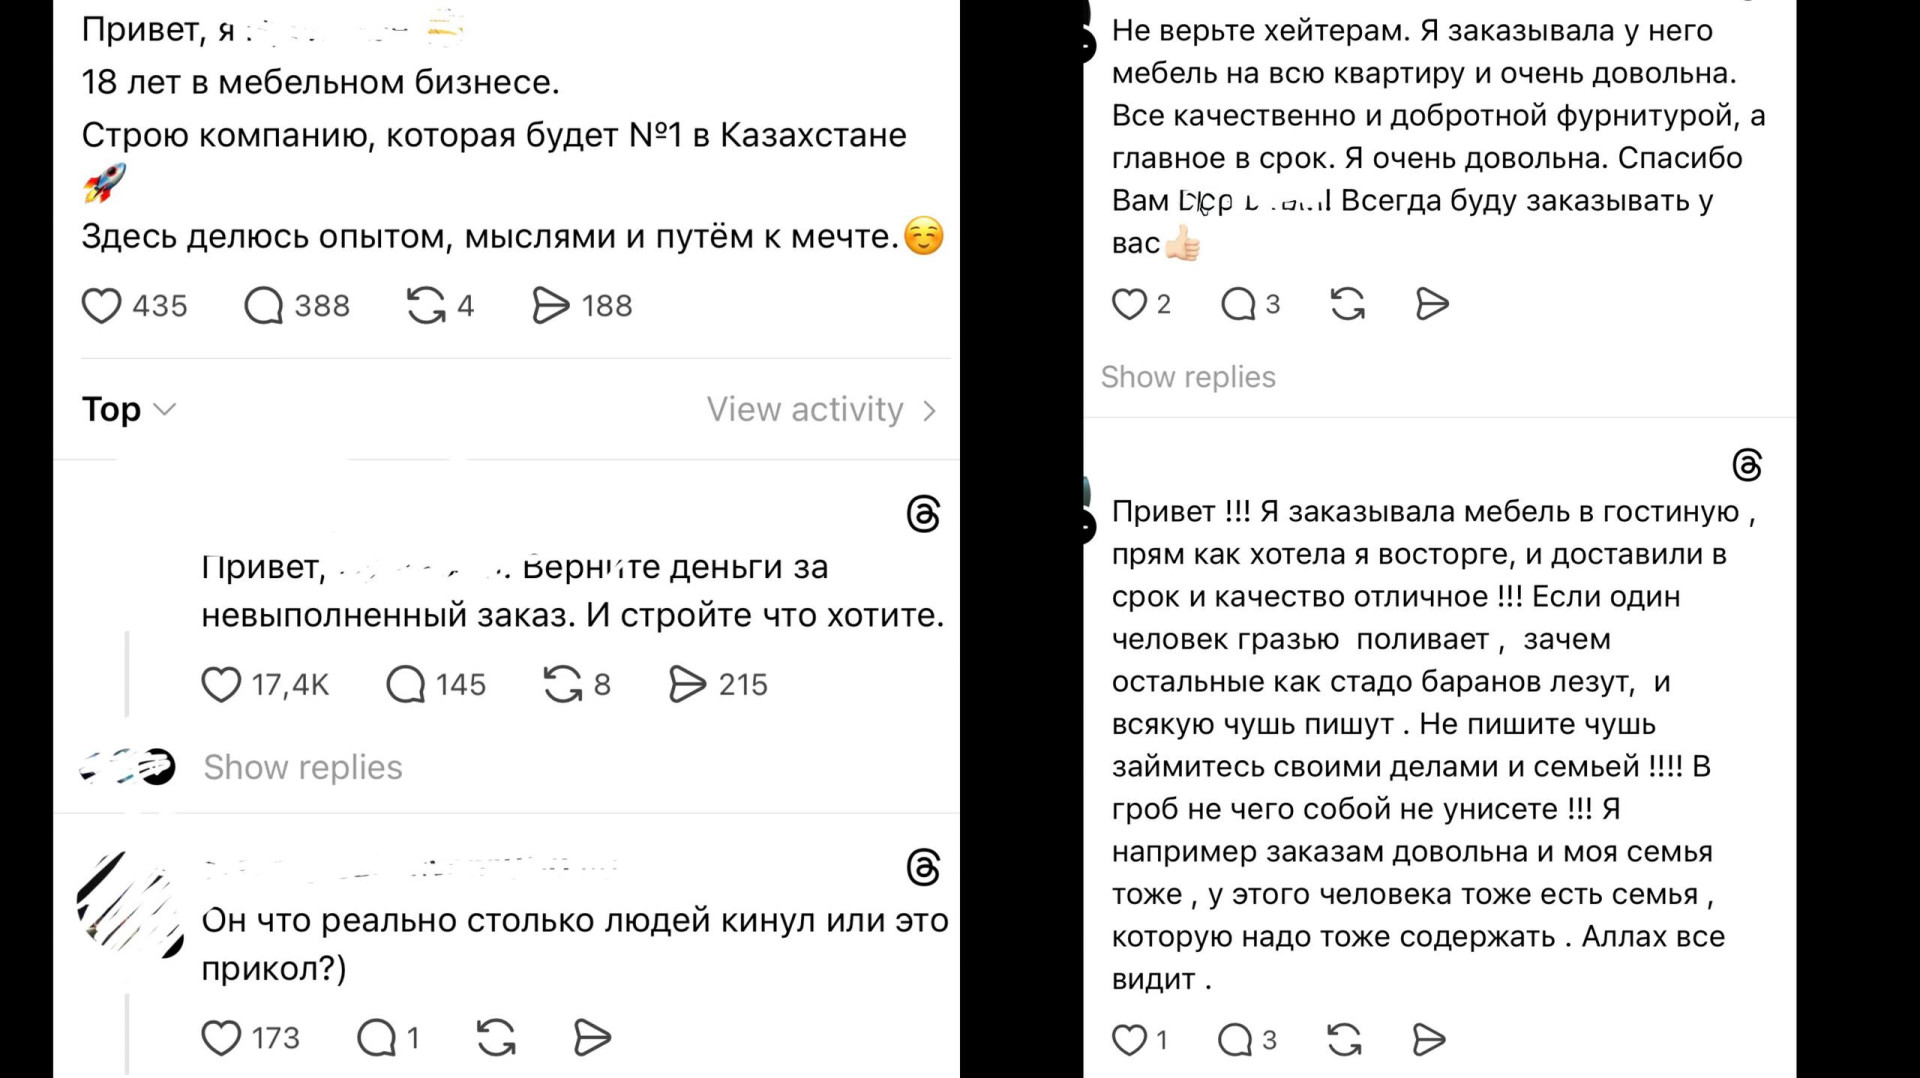Like the main post with 435 likes
Screen dimensions: 1920x1078
[101, 306]
